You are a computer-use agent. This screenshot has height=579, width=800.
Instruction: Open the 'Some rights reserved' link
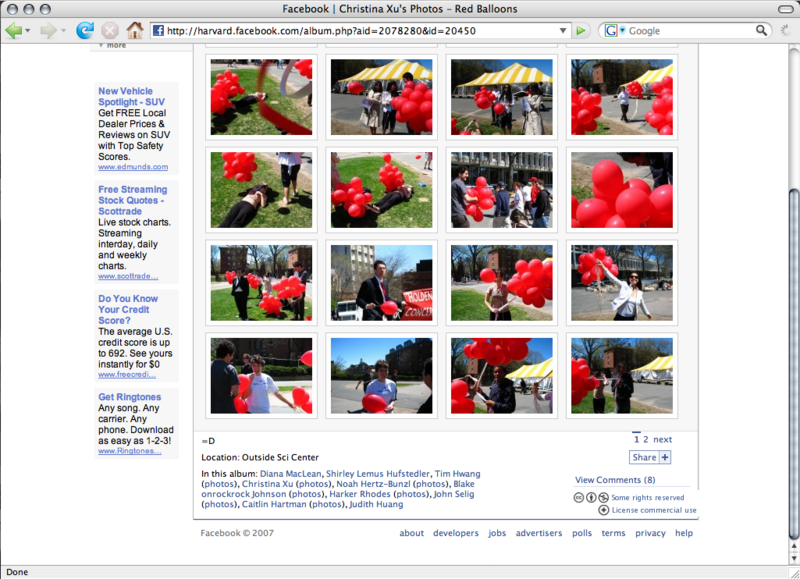coord(647,497)
